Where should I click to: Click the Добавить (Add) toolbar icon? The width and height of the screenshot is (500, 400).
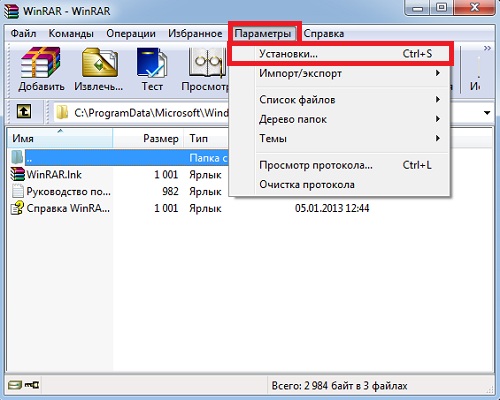tap(41, 63)
